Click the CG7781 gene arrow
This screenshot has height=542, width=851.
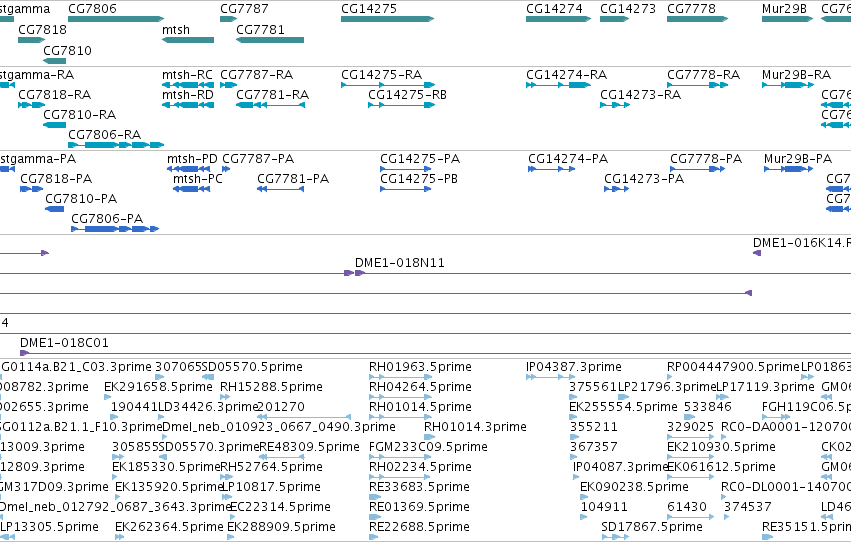(x=270, y=40)
